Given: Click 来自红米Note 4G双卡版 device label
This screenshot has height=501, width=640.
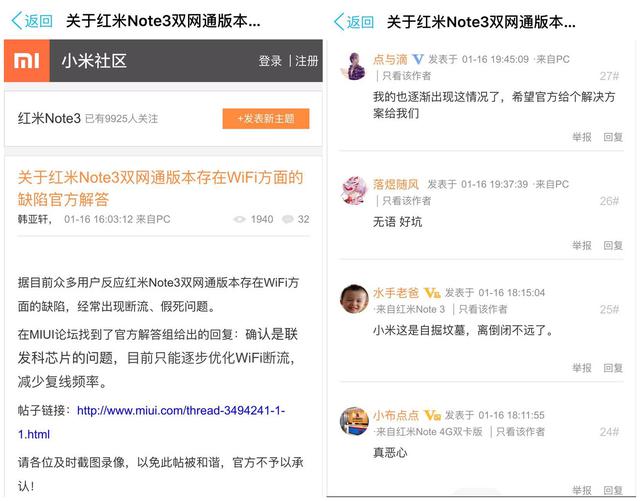Looking at the screenshot, I should [429, 432].
